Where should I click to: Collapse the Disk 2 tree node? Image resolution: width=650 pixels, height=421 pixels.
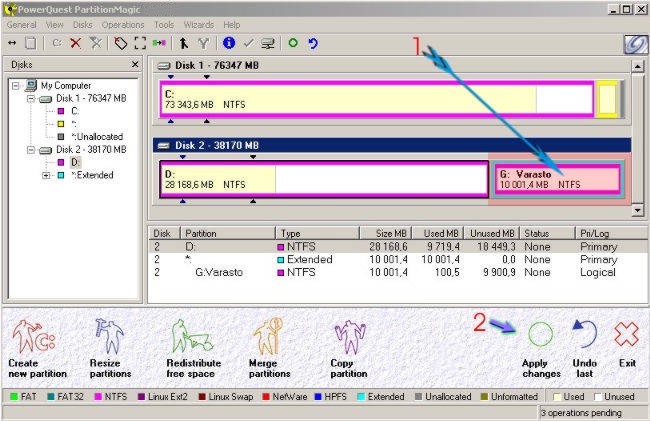click(31, 150)
